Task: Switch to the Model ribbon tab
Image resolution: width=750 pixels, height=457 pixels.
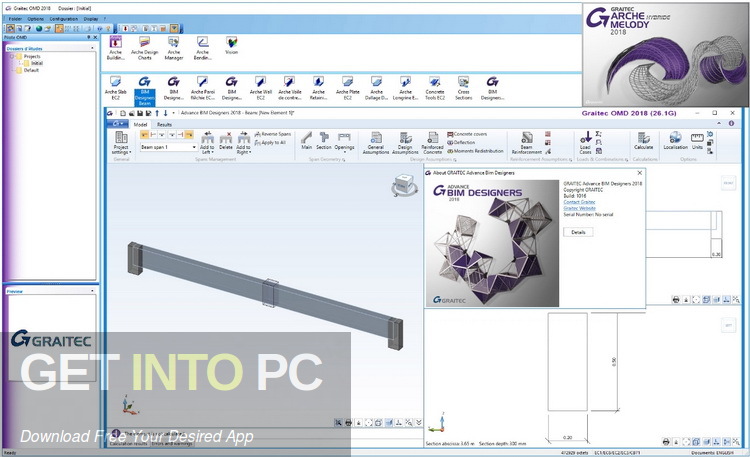Action: pyautogui.click(x=140, y=124)
